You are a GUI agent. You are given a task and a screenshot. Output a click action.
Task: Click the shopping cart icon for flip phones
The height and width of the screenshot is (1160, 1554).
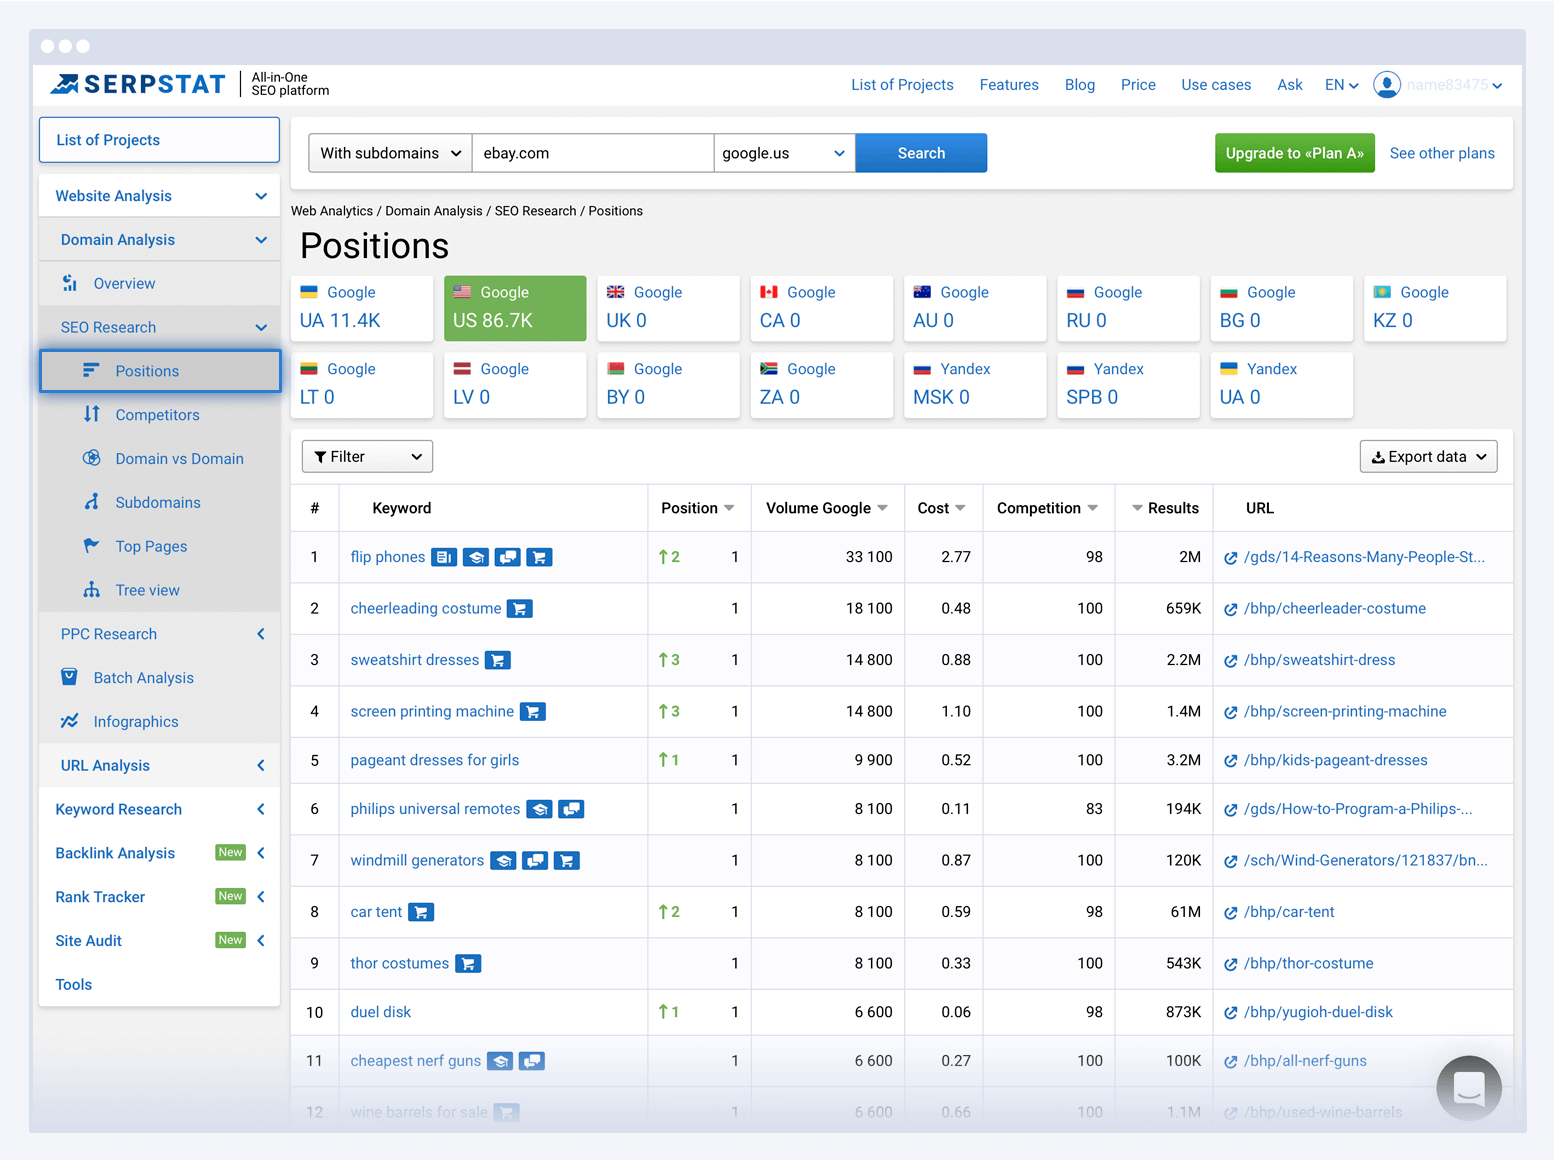[539, 557]
